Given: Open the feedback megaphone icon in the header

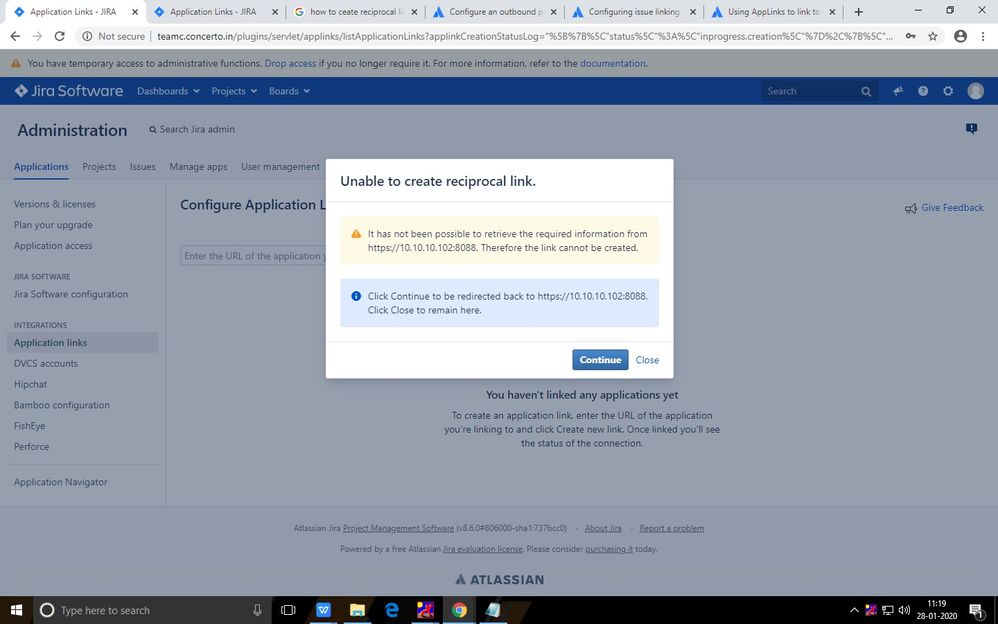Looking at the screenshot, I should coord(897,91).
